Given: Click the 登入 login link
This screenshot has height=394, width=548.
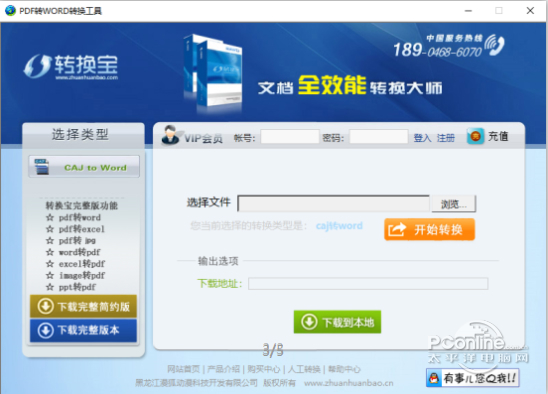Looking at the screenshot, I should coord(423,138).
